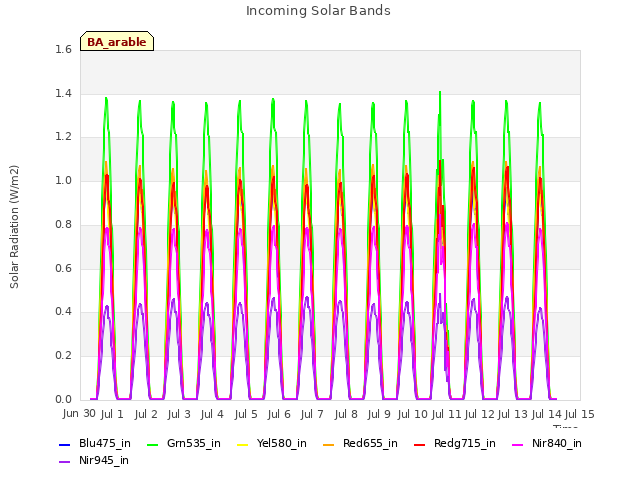Click the 0.4 y-axis tick label
Viewport: 640px width, 480px height.
63,311
